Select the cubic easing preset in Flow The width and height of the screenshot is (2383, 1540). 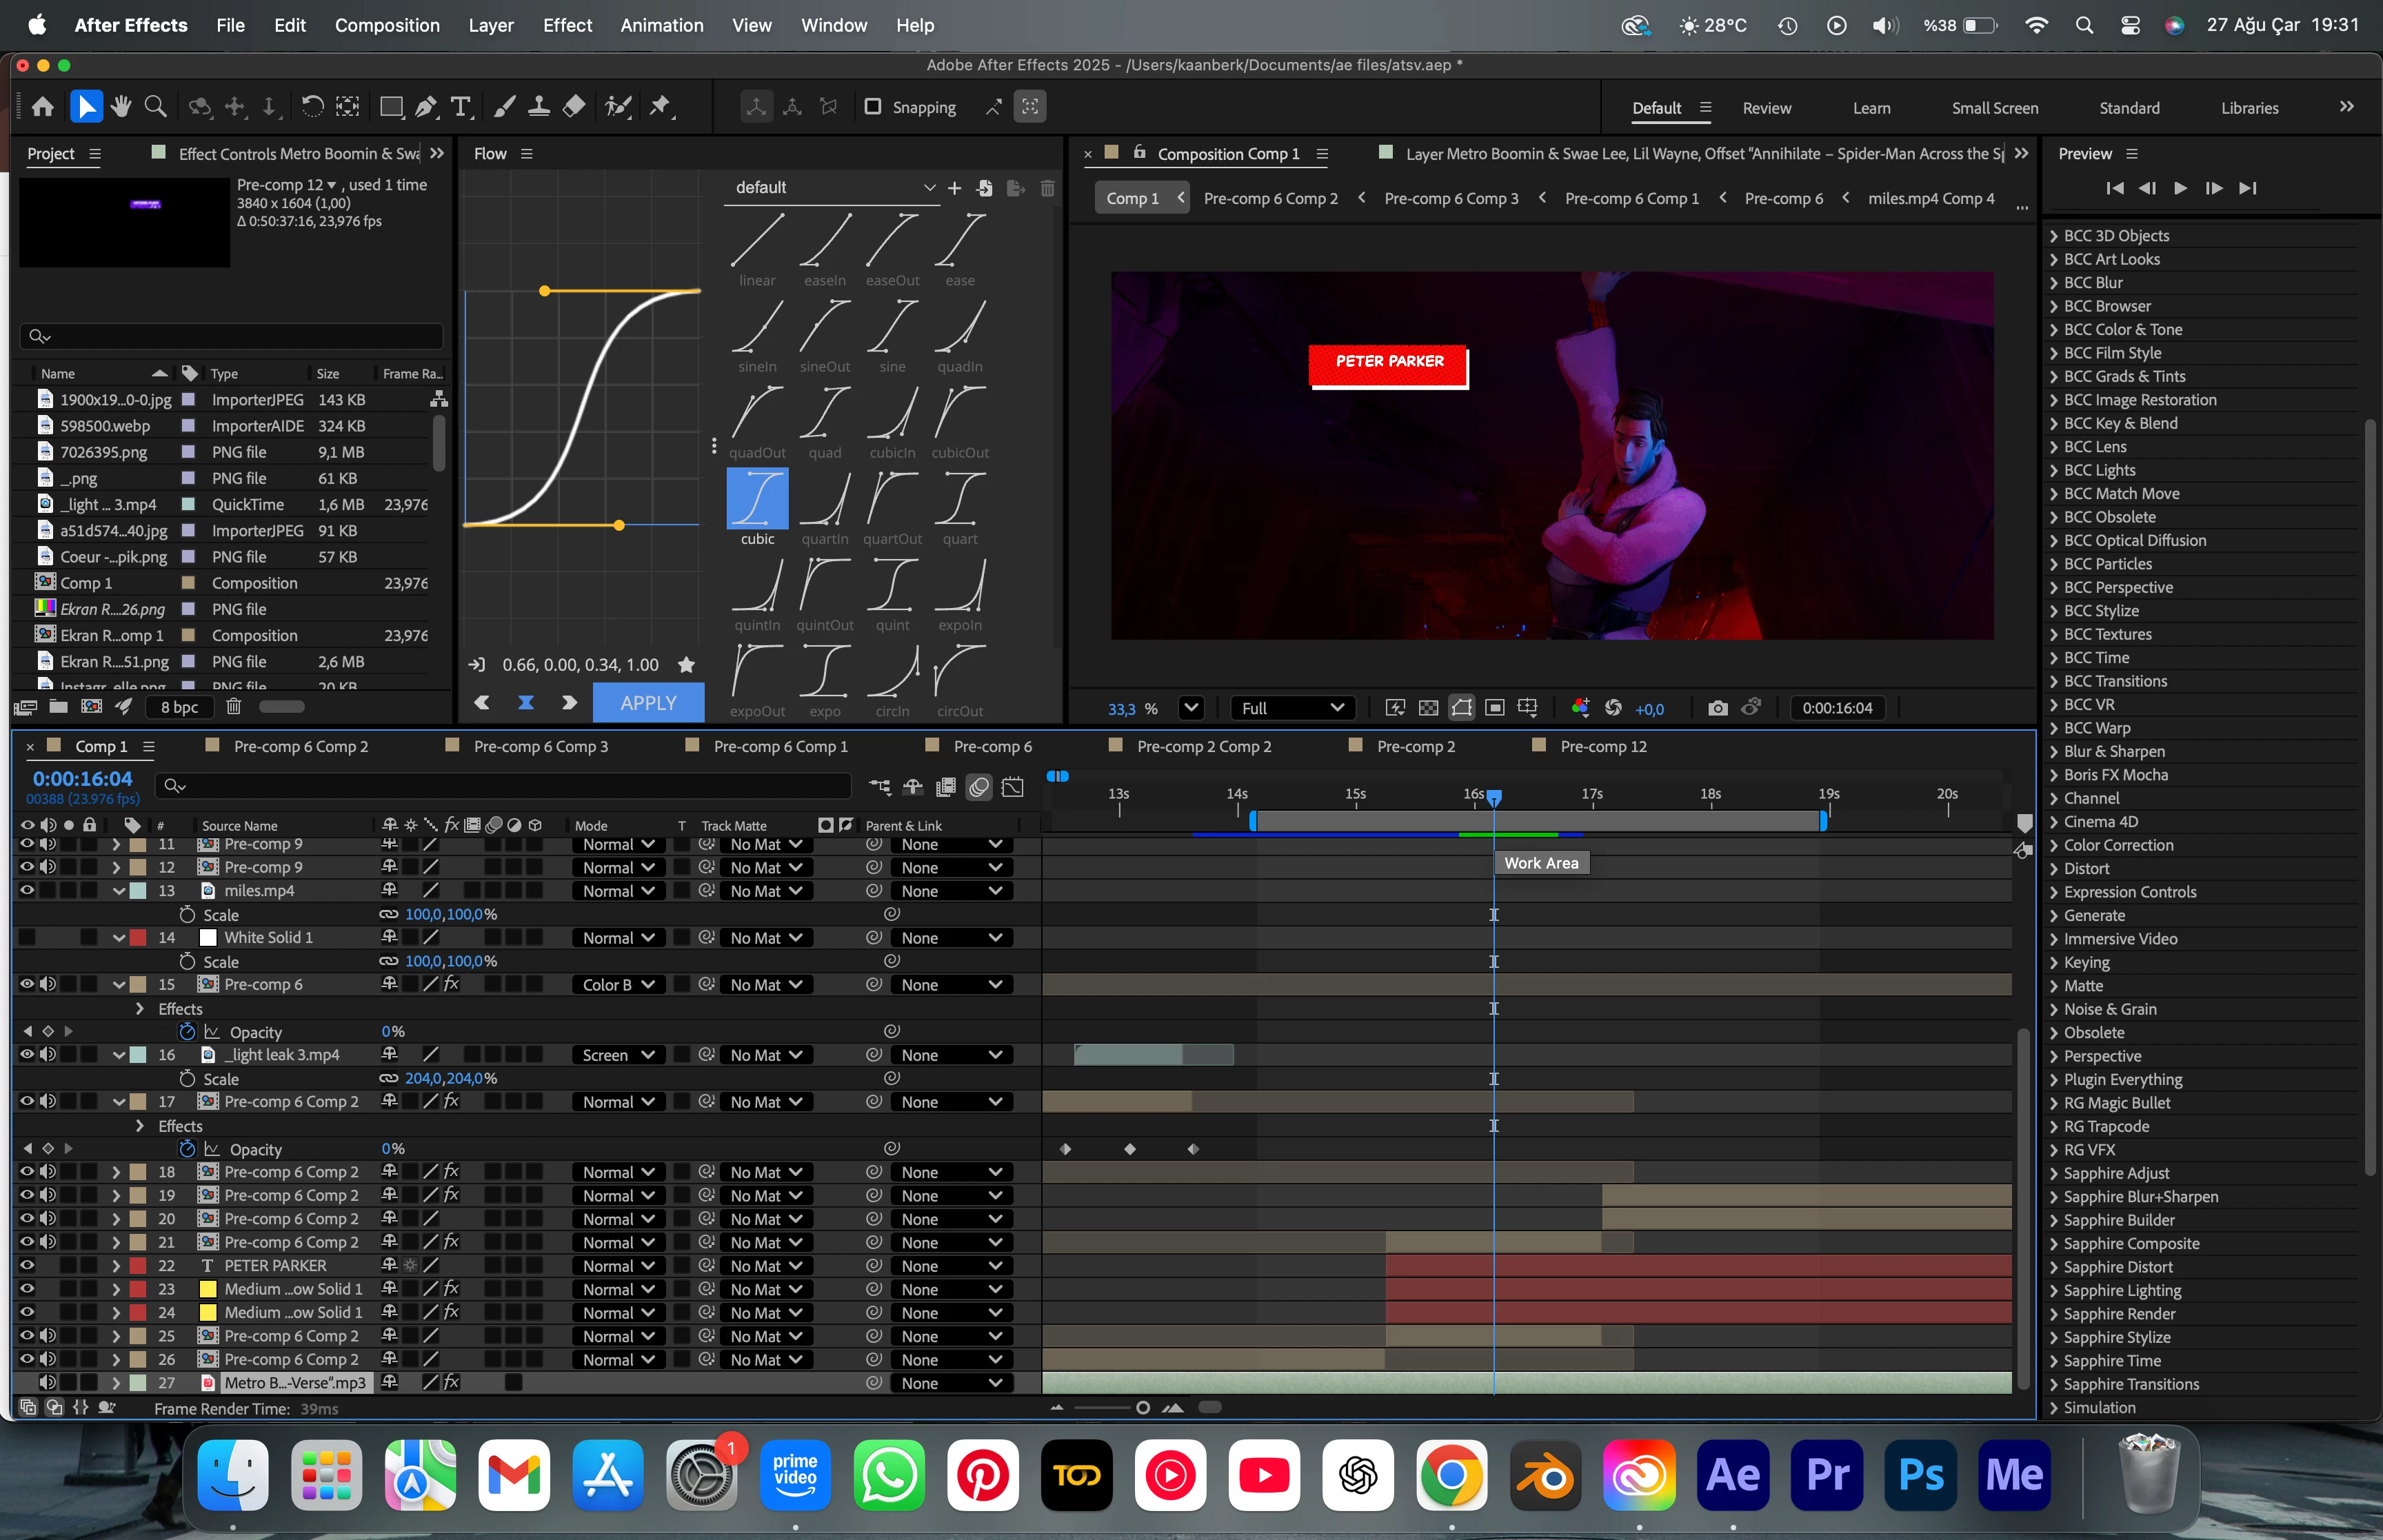757,498
